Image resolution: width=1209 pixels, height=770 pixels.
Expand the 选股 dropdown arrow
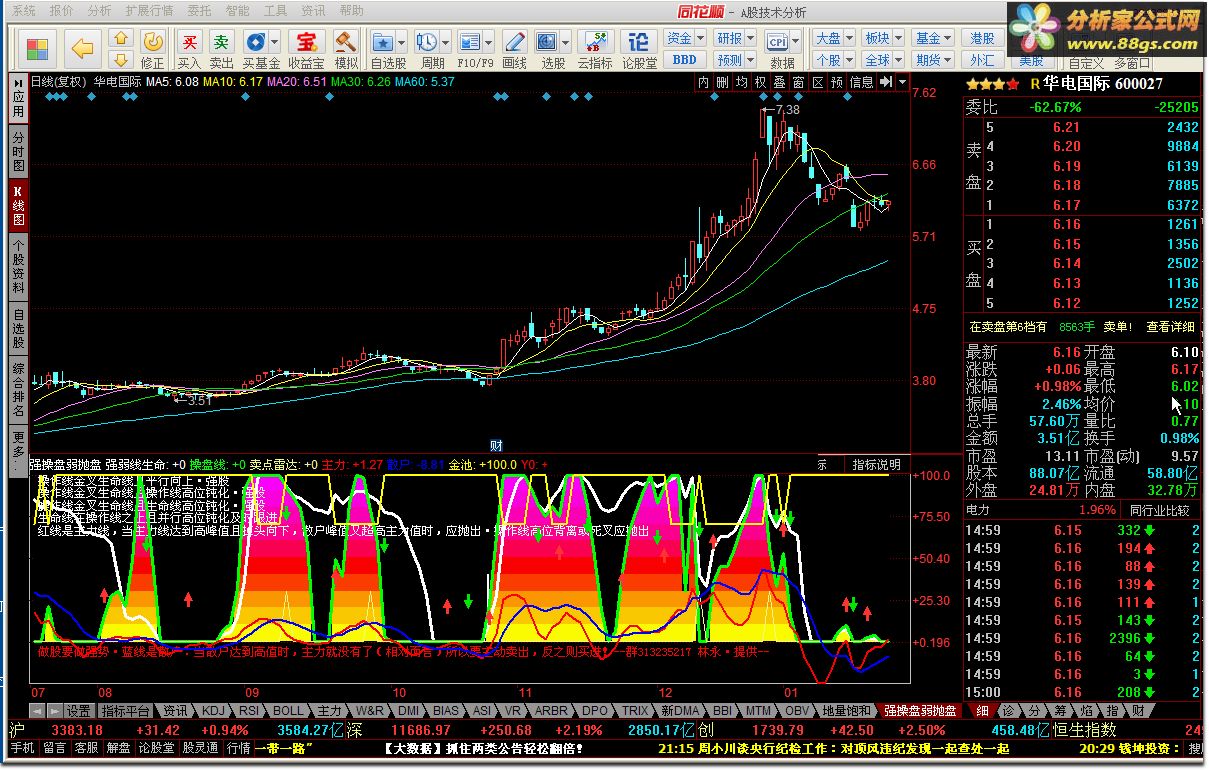point(565,42)
